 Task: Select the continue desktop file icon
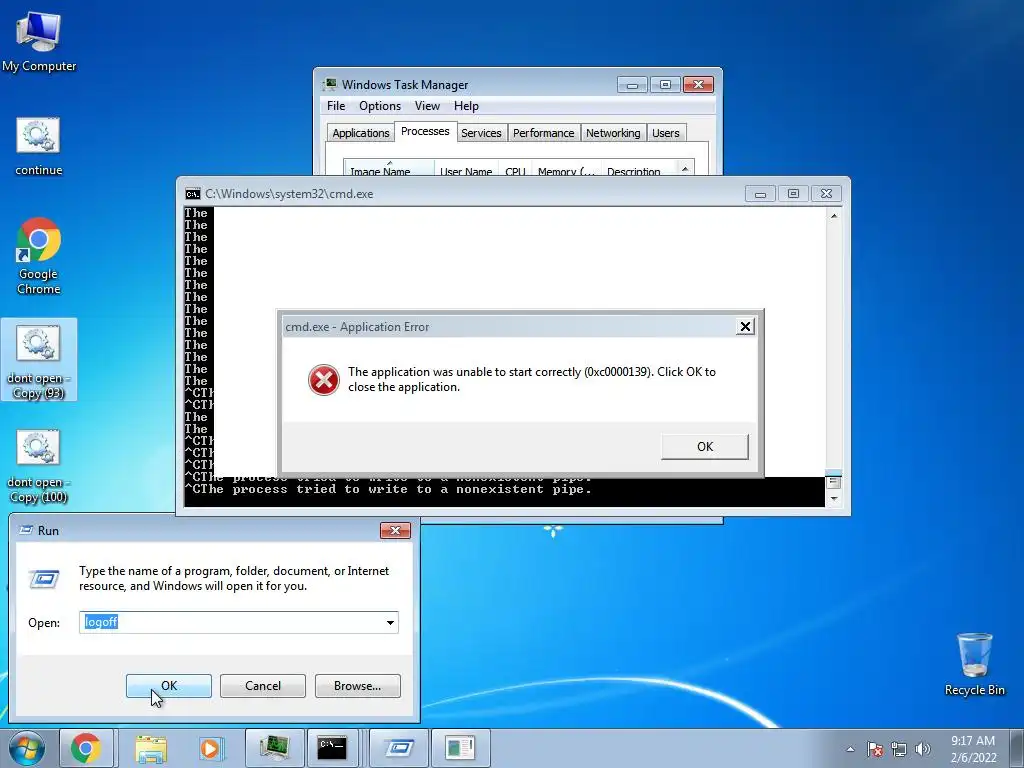coord(39,146)
